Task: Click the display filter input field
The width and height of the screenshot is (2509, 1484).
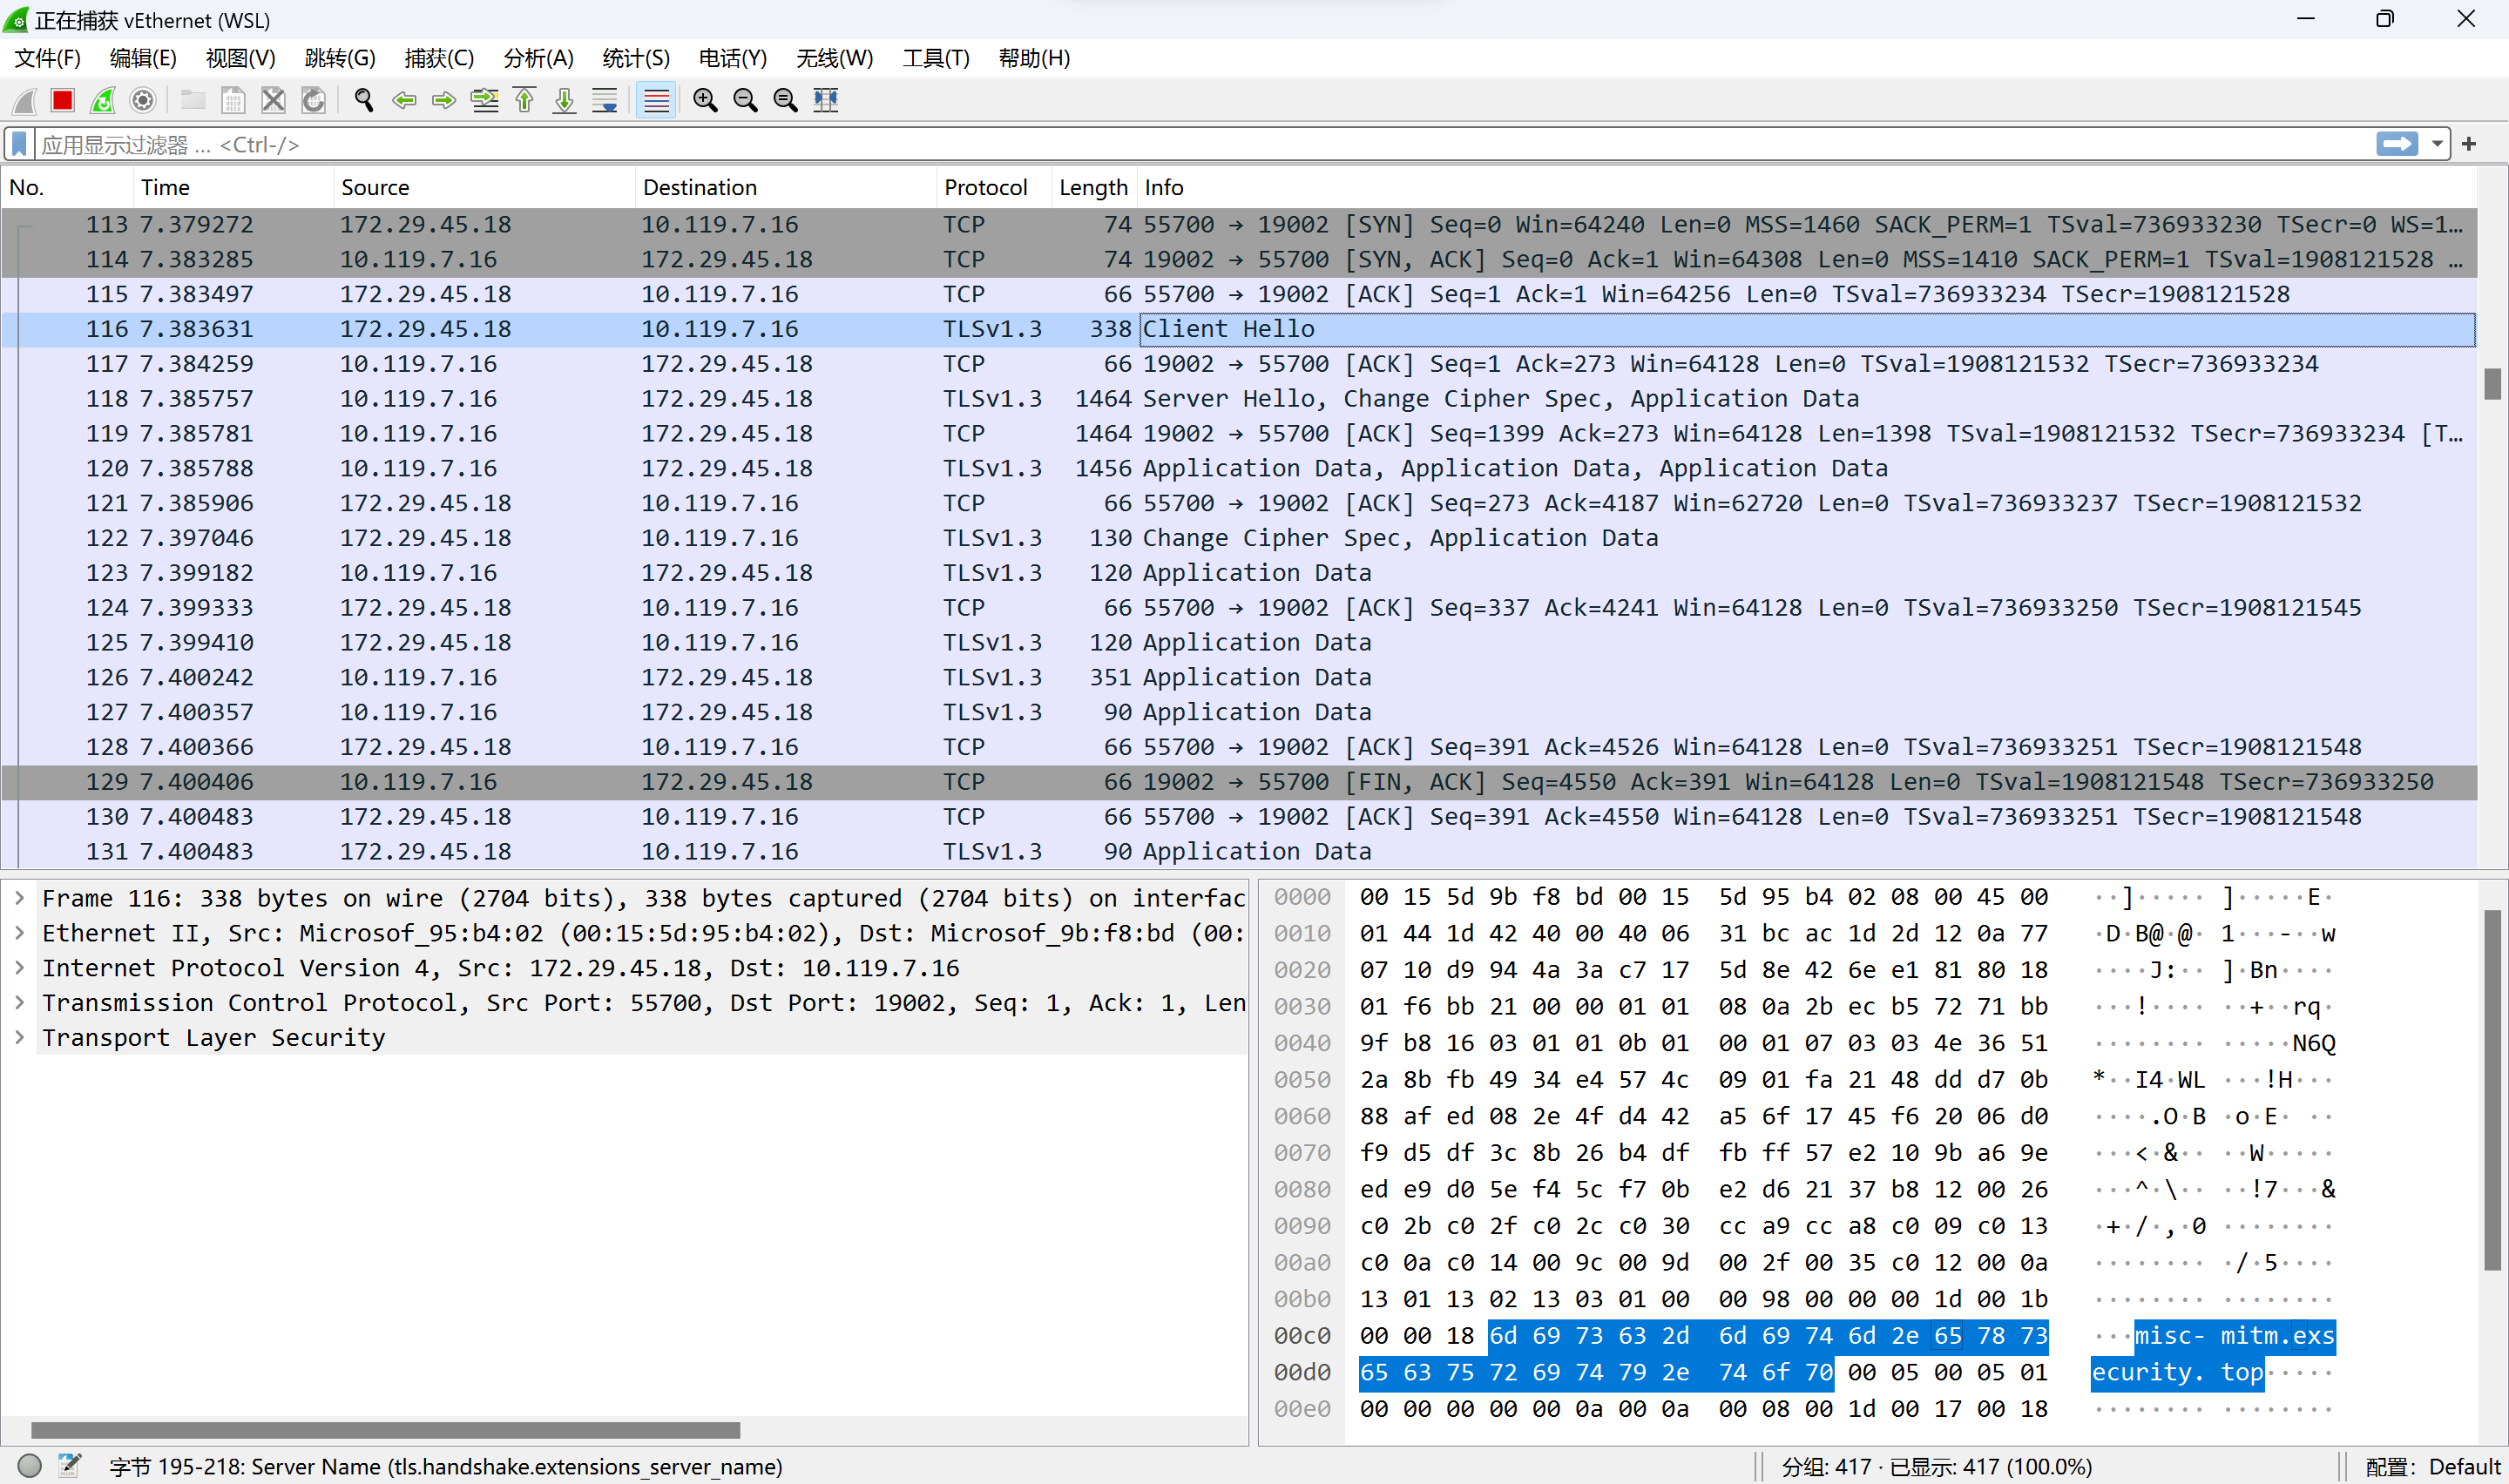Action: point(1204,144)
